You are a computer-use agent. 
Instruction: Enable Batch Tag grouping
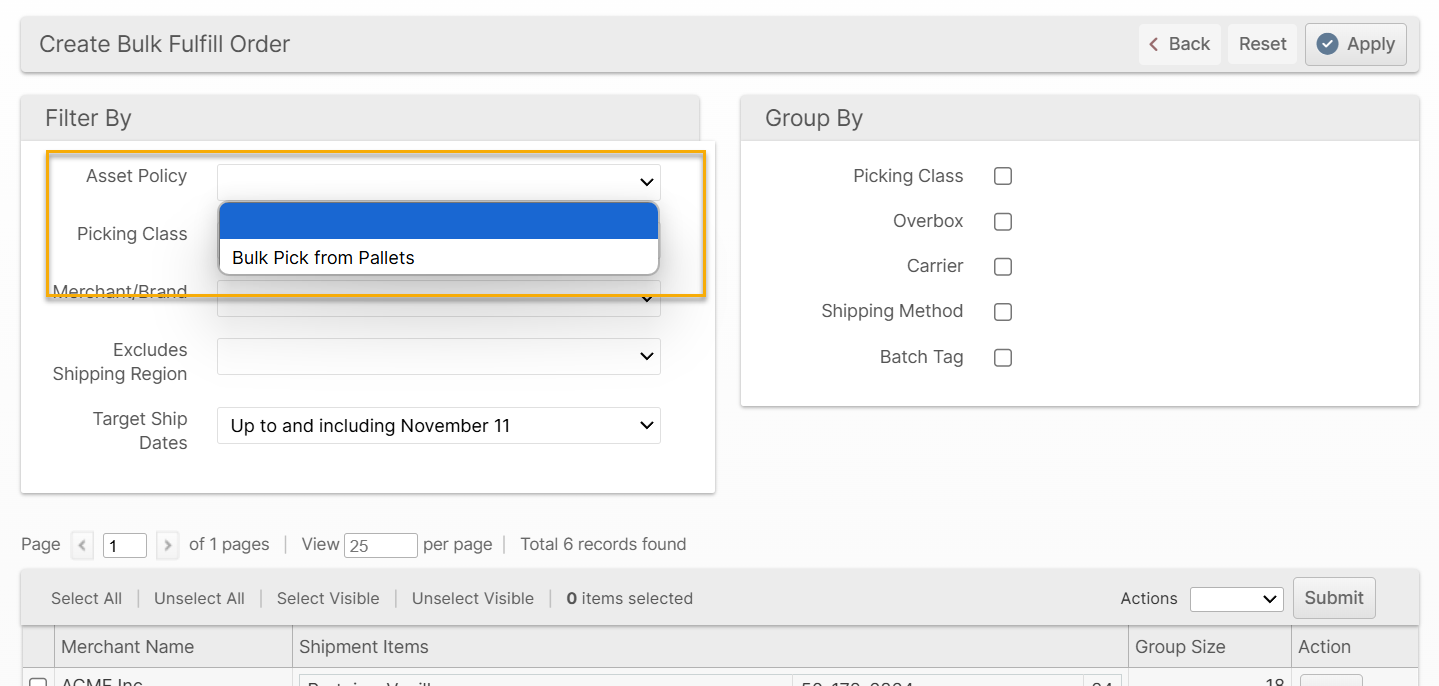point(1003,358)
